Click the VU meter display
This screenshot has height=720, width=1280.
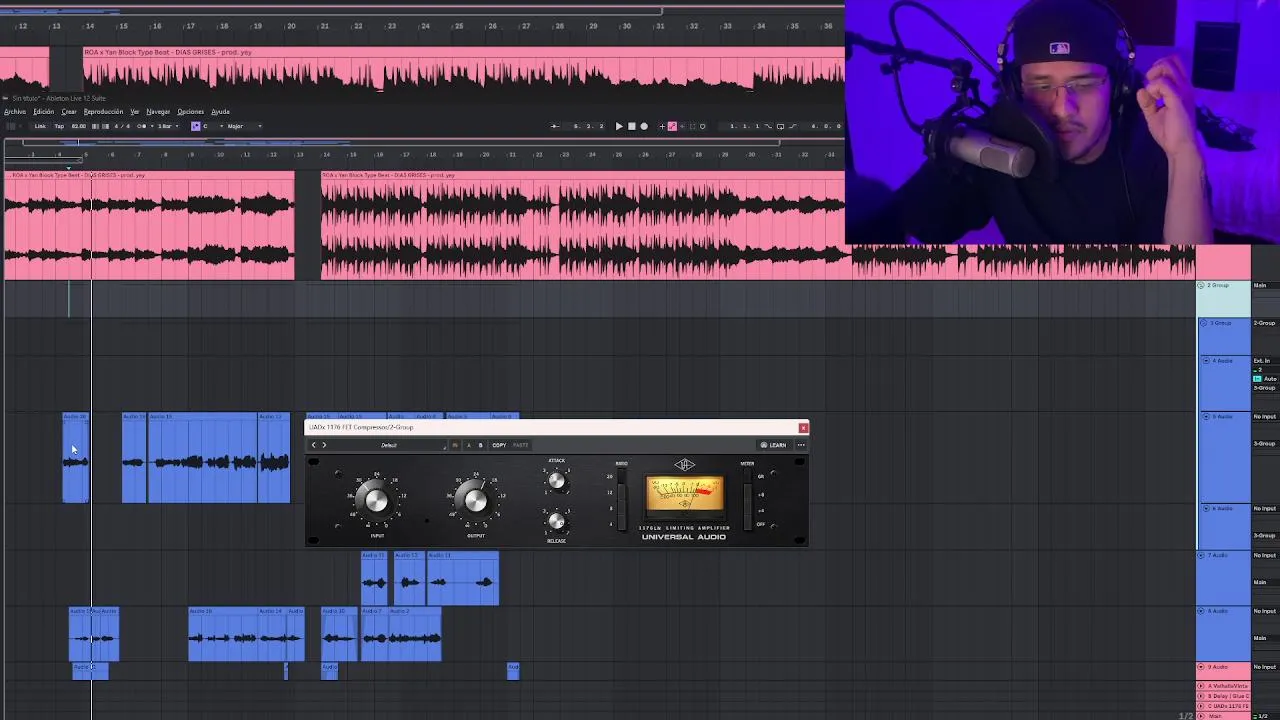685,493
